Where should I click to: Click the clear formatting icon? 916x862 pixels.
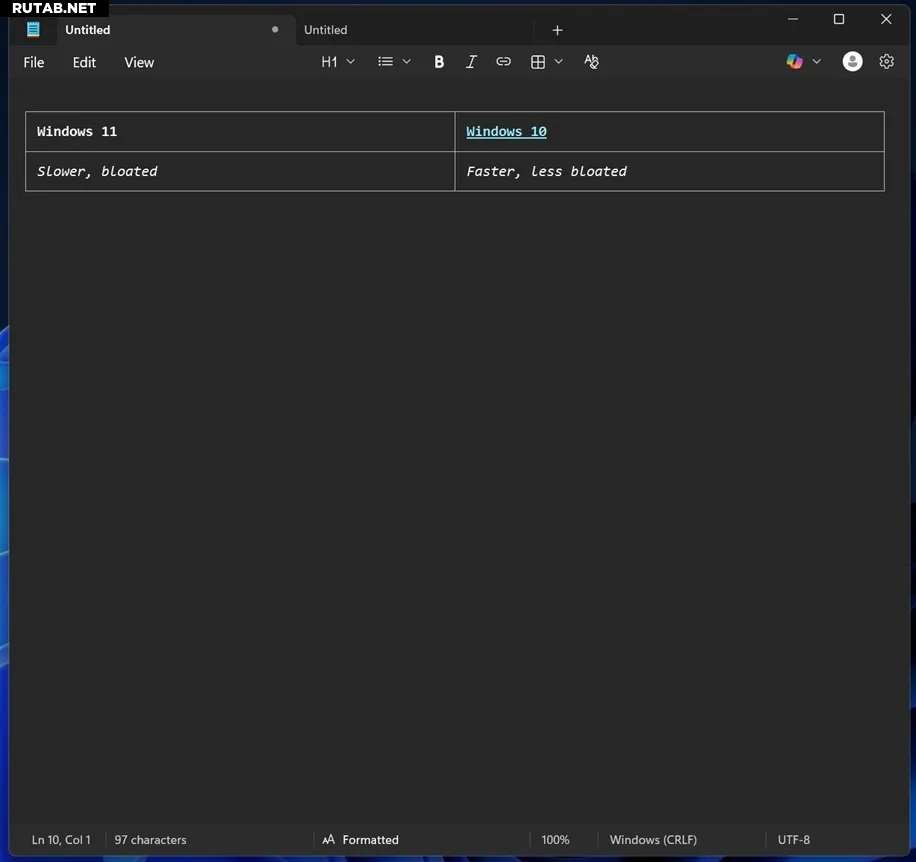tap(591, 62)
